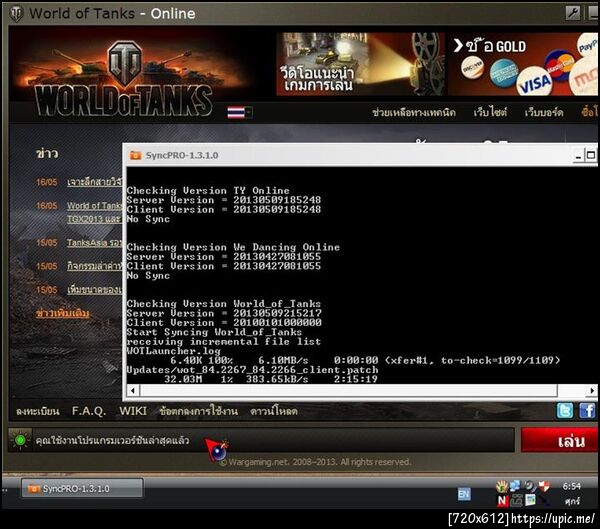The width and height of the screenshot is (600, 529).
Task: Click 'Checking Version We Dancing Online' line
Action: (233, 247)
